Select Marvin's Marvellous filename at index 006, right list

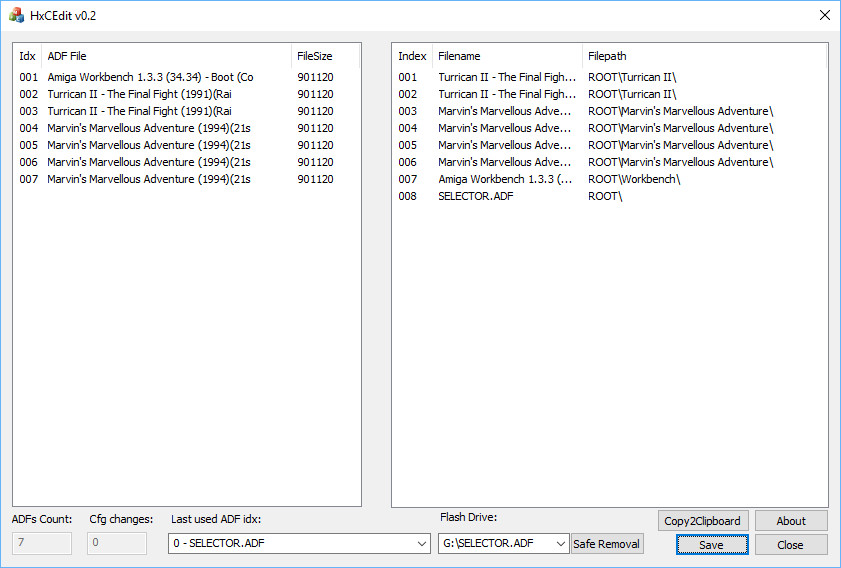coord(505,163)
